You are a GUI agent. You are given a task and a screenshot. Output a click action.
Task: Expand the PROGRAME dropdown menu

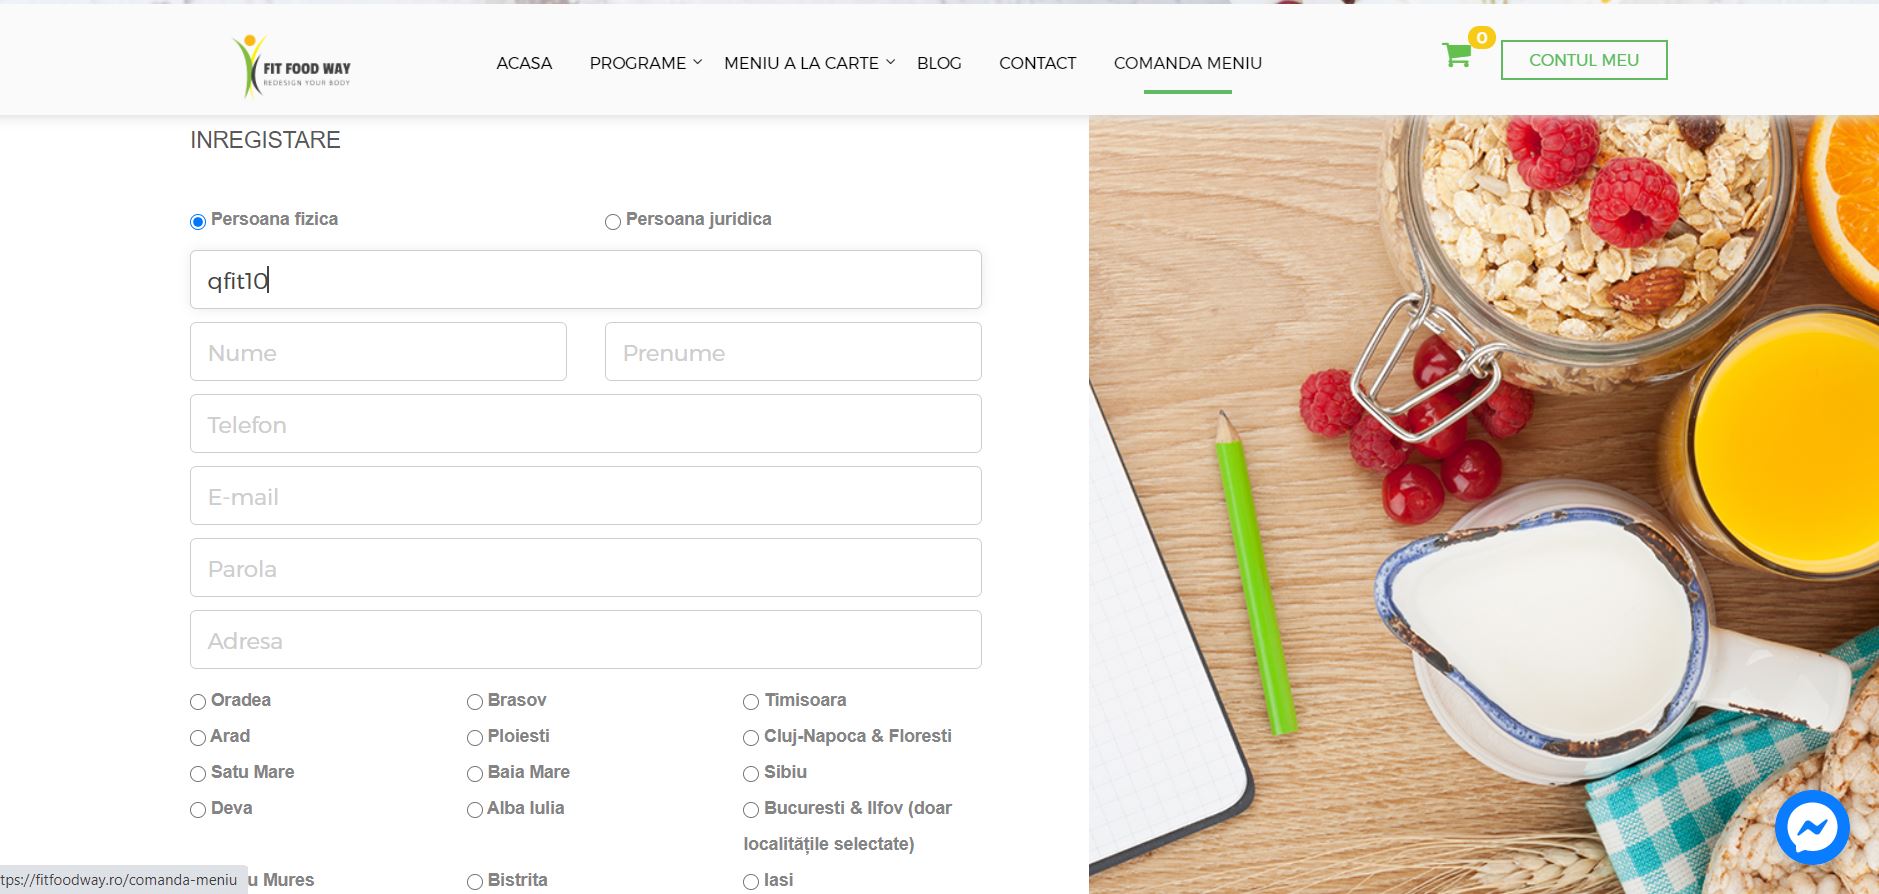tap(646, 63)
